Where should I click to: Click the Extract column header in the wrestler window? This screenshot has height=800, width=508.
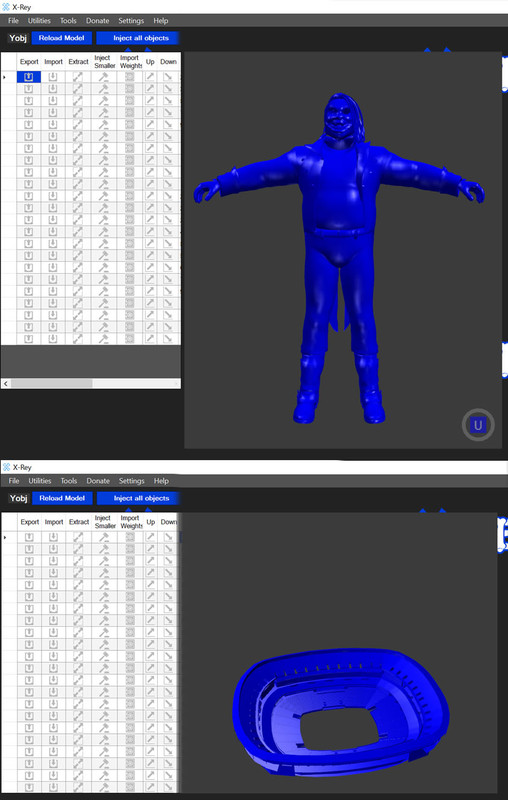pyautogui.click(x=78, y=62)
